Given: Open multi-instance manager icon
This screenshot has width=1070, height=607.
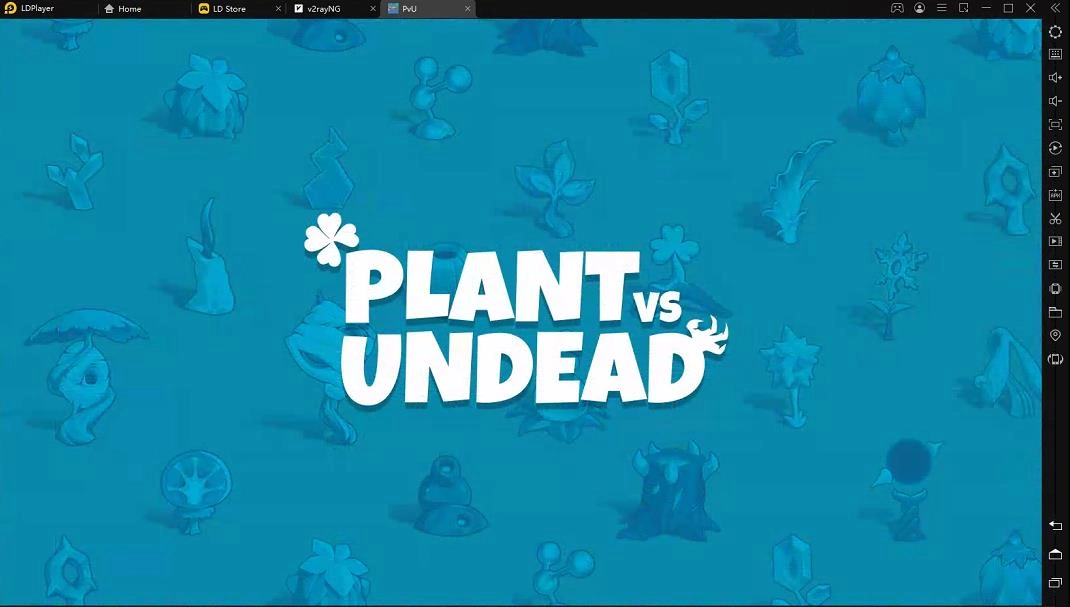Looking at the screenshot, I should (1055, 172).
